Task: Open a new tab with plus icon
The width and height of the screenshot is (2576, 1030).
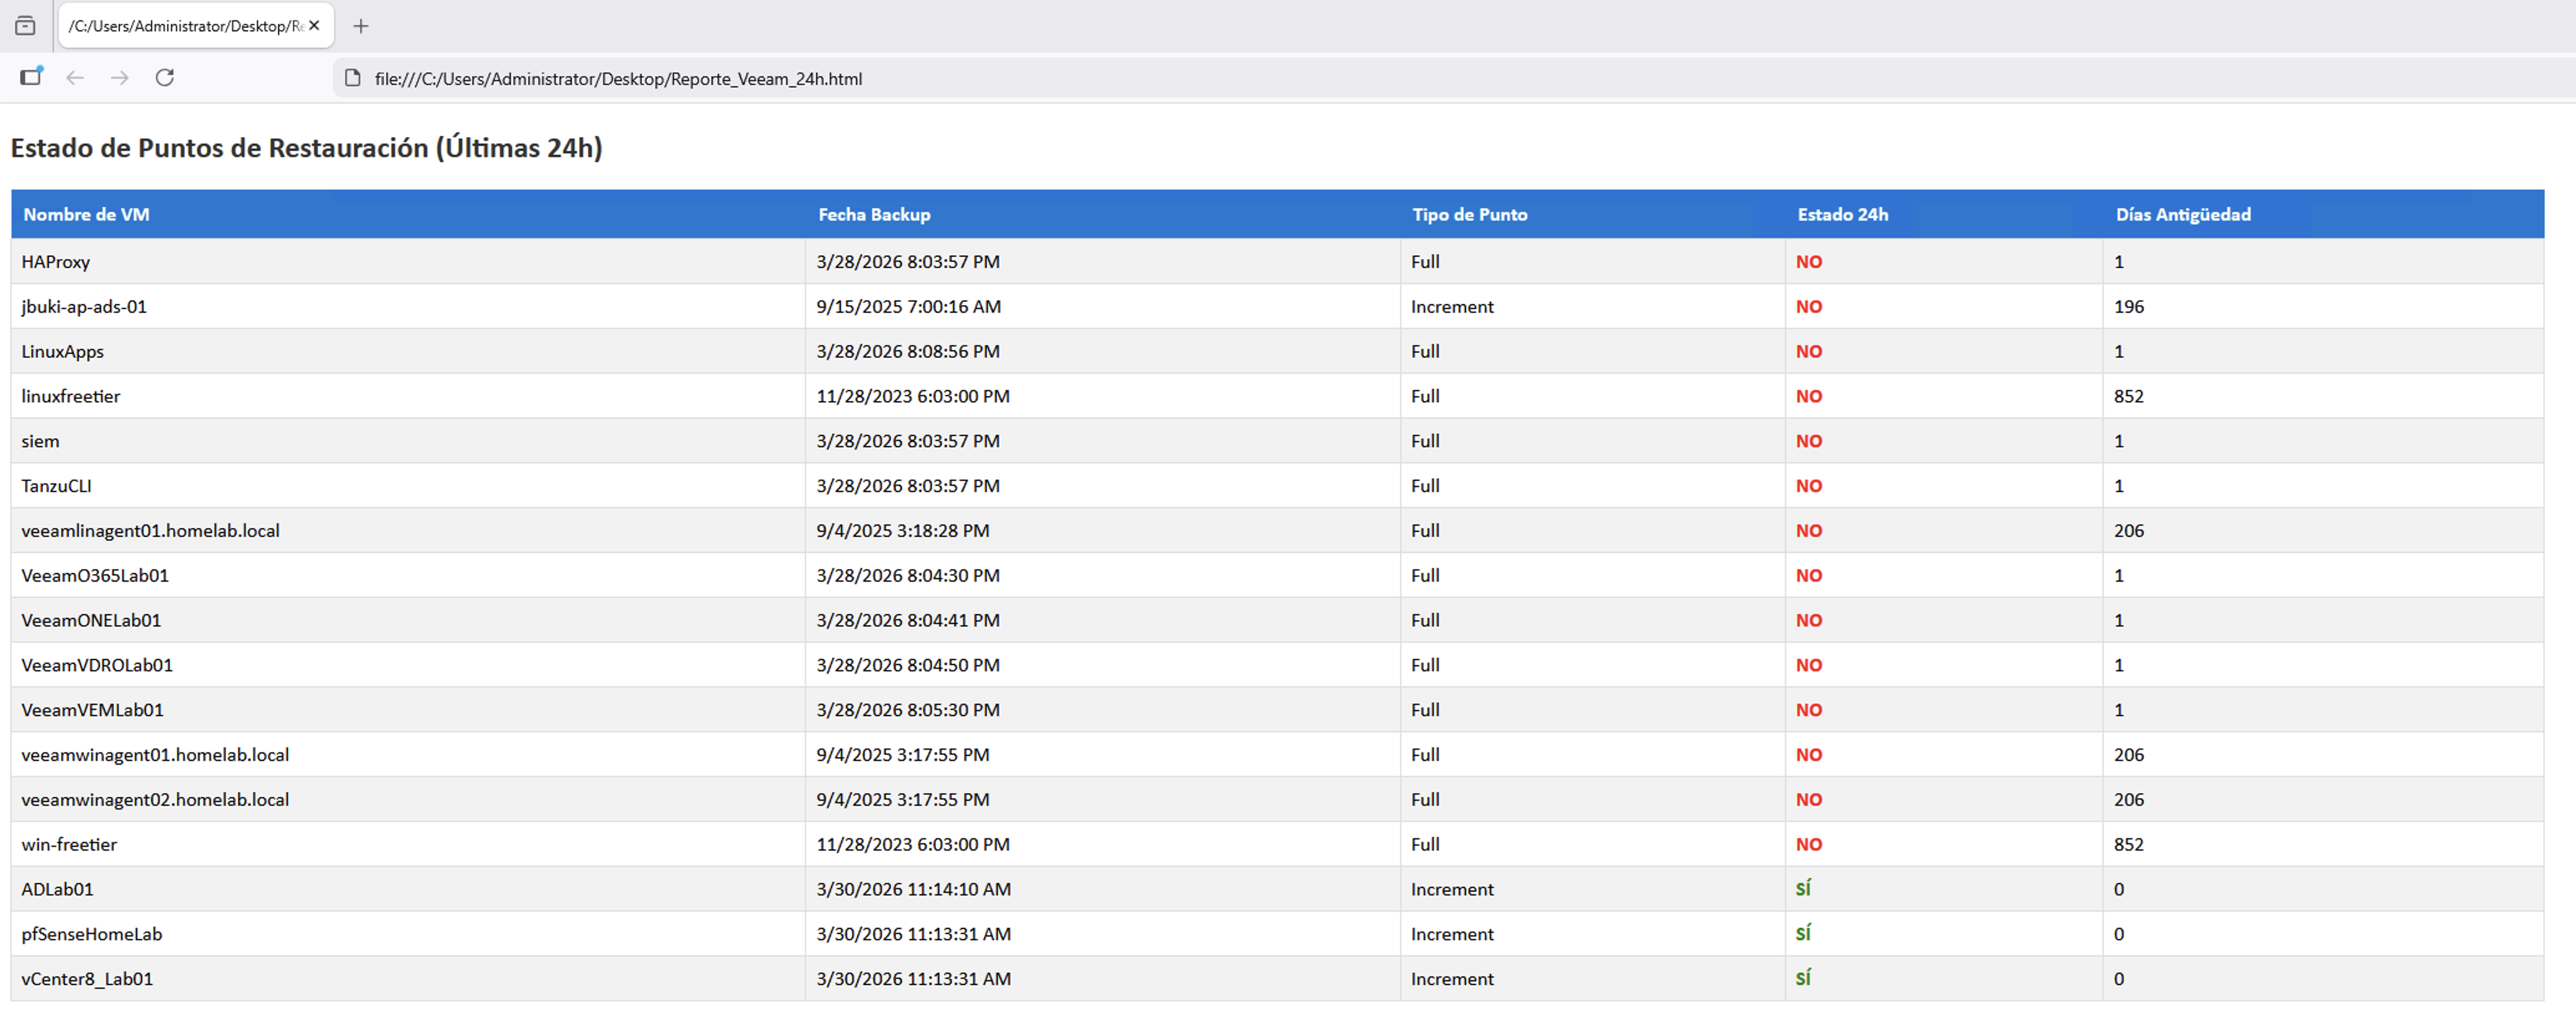Action: [x=361, y=26]
